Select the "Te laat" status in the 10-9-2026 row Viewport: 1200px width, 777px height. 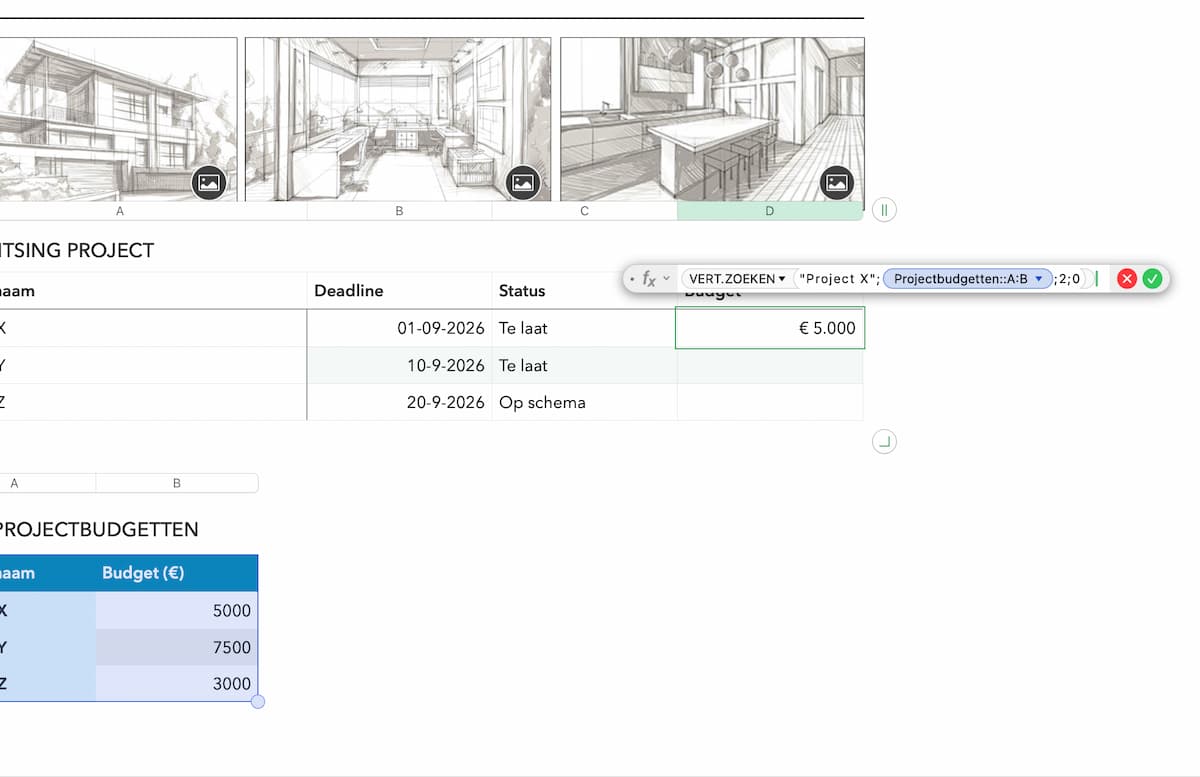(584, 366)
